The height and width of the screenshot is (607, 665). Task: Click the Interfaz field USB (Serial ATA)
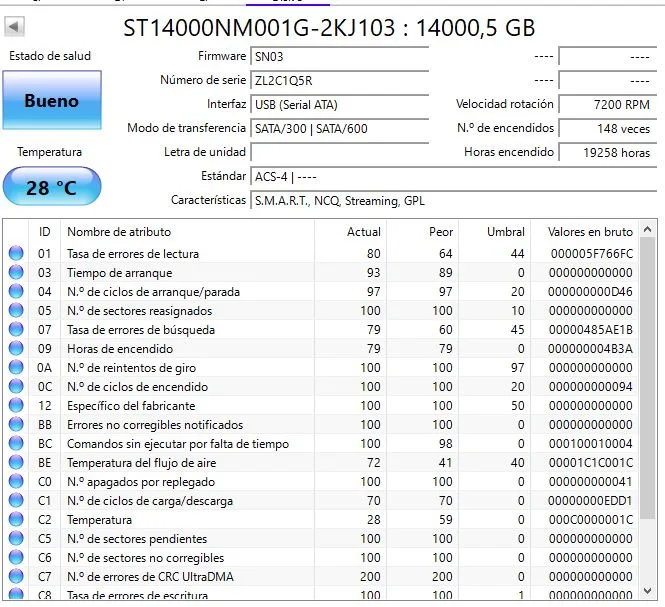coord(339,104)
